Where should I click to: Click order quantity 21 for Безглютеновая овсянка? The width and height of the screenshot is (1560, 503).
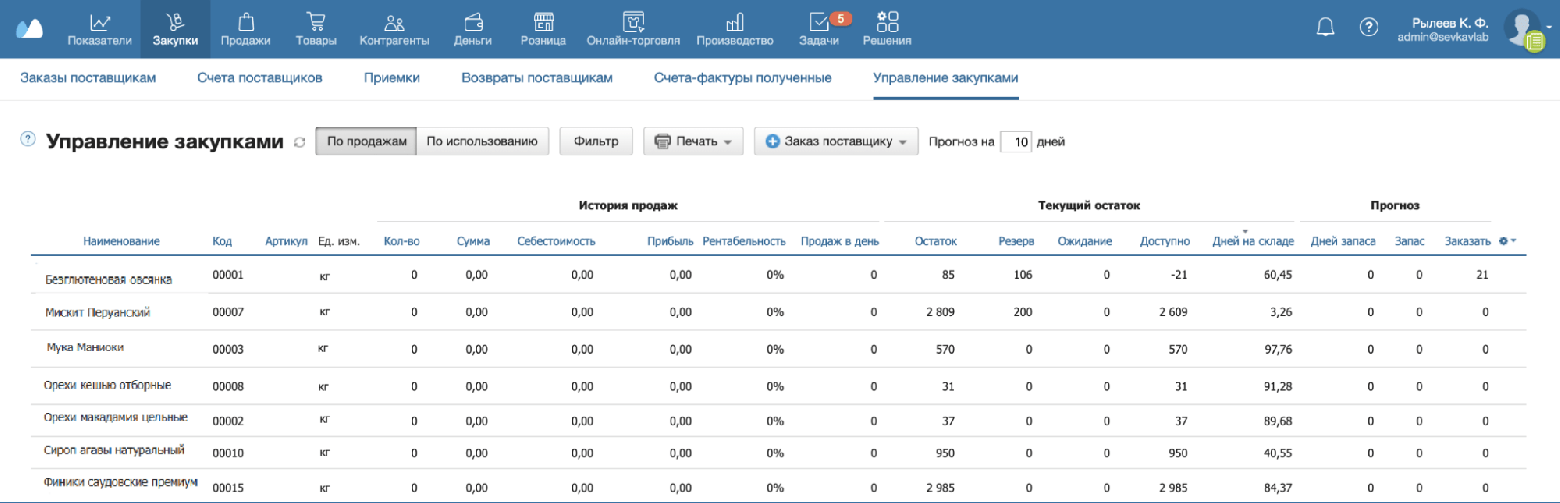point(1482,274)
